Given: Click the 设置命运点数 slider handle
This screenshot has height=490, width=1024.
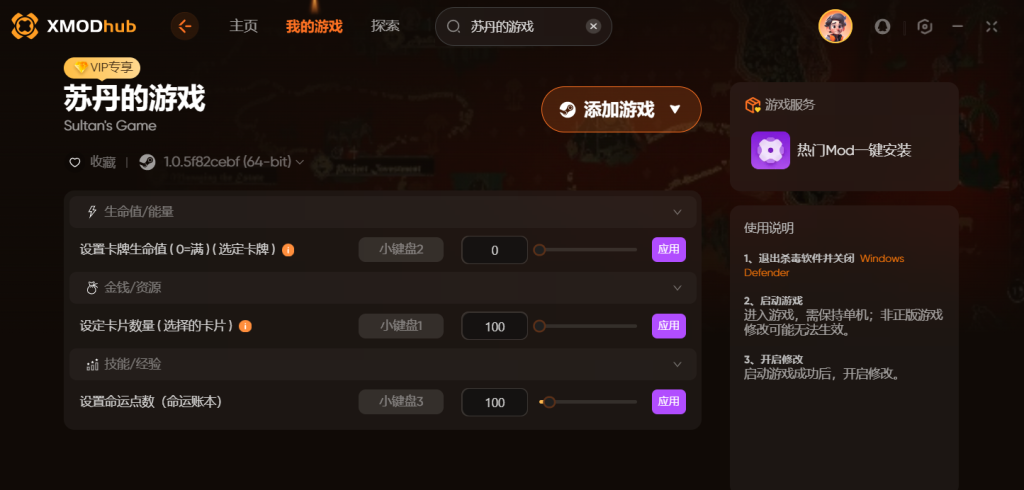Looking at the screenshot, I should pyautogui.click(x=549, y=402).
